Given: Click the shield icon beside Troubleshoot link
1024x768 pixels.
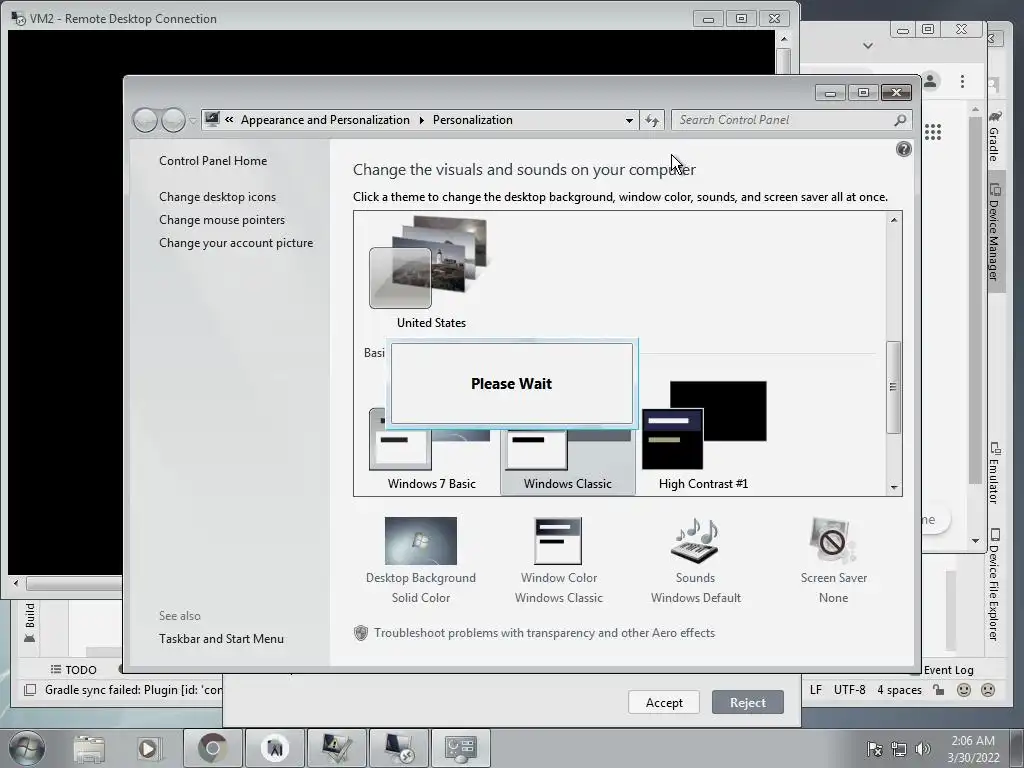Looking at the screenshot, I should pyautogui.click(x=360, y=633).
